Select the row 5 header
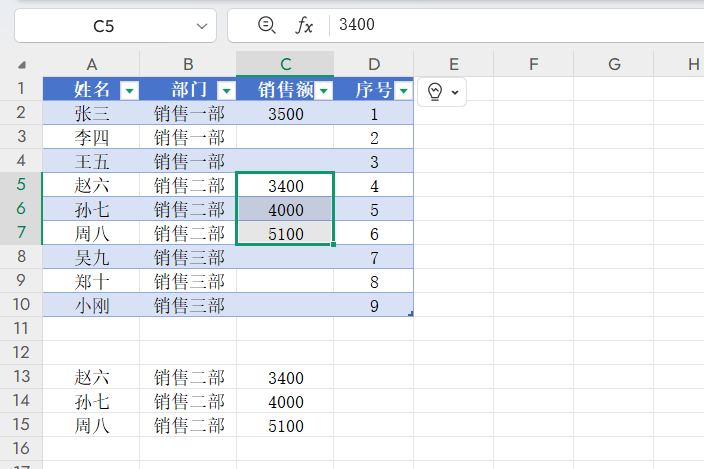The image size is (704, 469). click(21, 185)
